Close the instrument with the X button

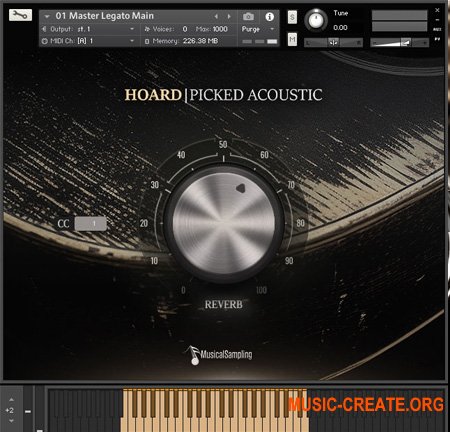437,10
